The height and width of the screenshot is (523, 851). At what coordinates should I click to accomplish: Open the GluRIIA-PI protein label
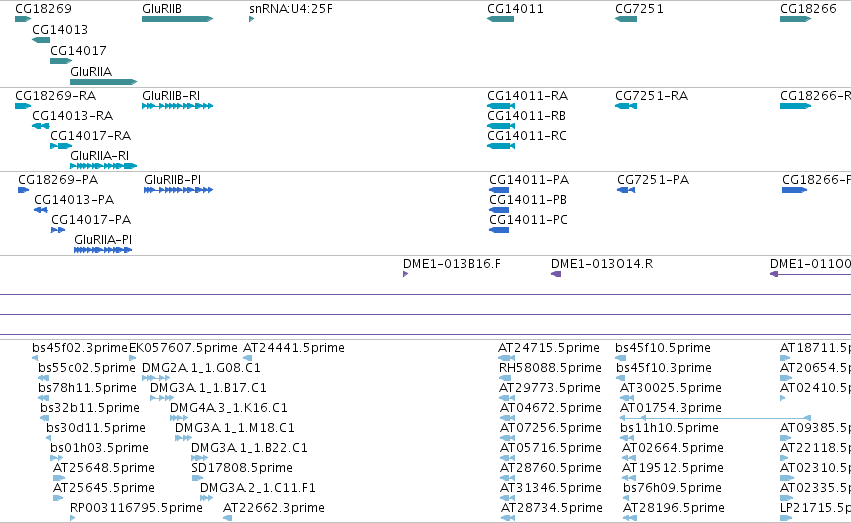(x=103, y=240)
